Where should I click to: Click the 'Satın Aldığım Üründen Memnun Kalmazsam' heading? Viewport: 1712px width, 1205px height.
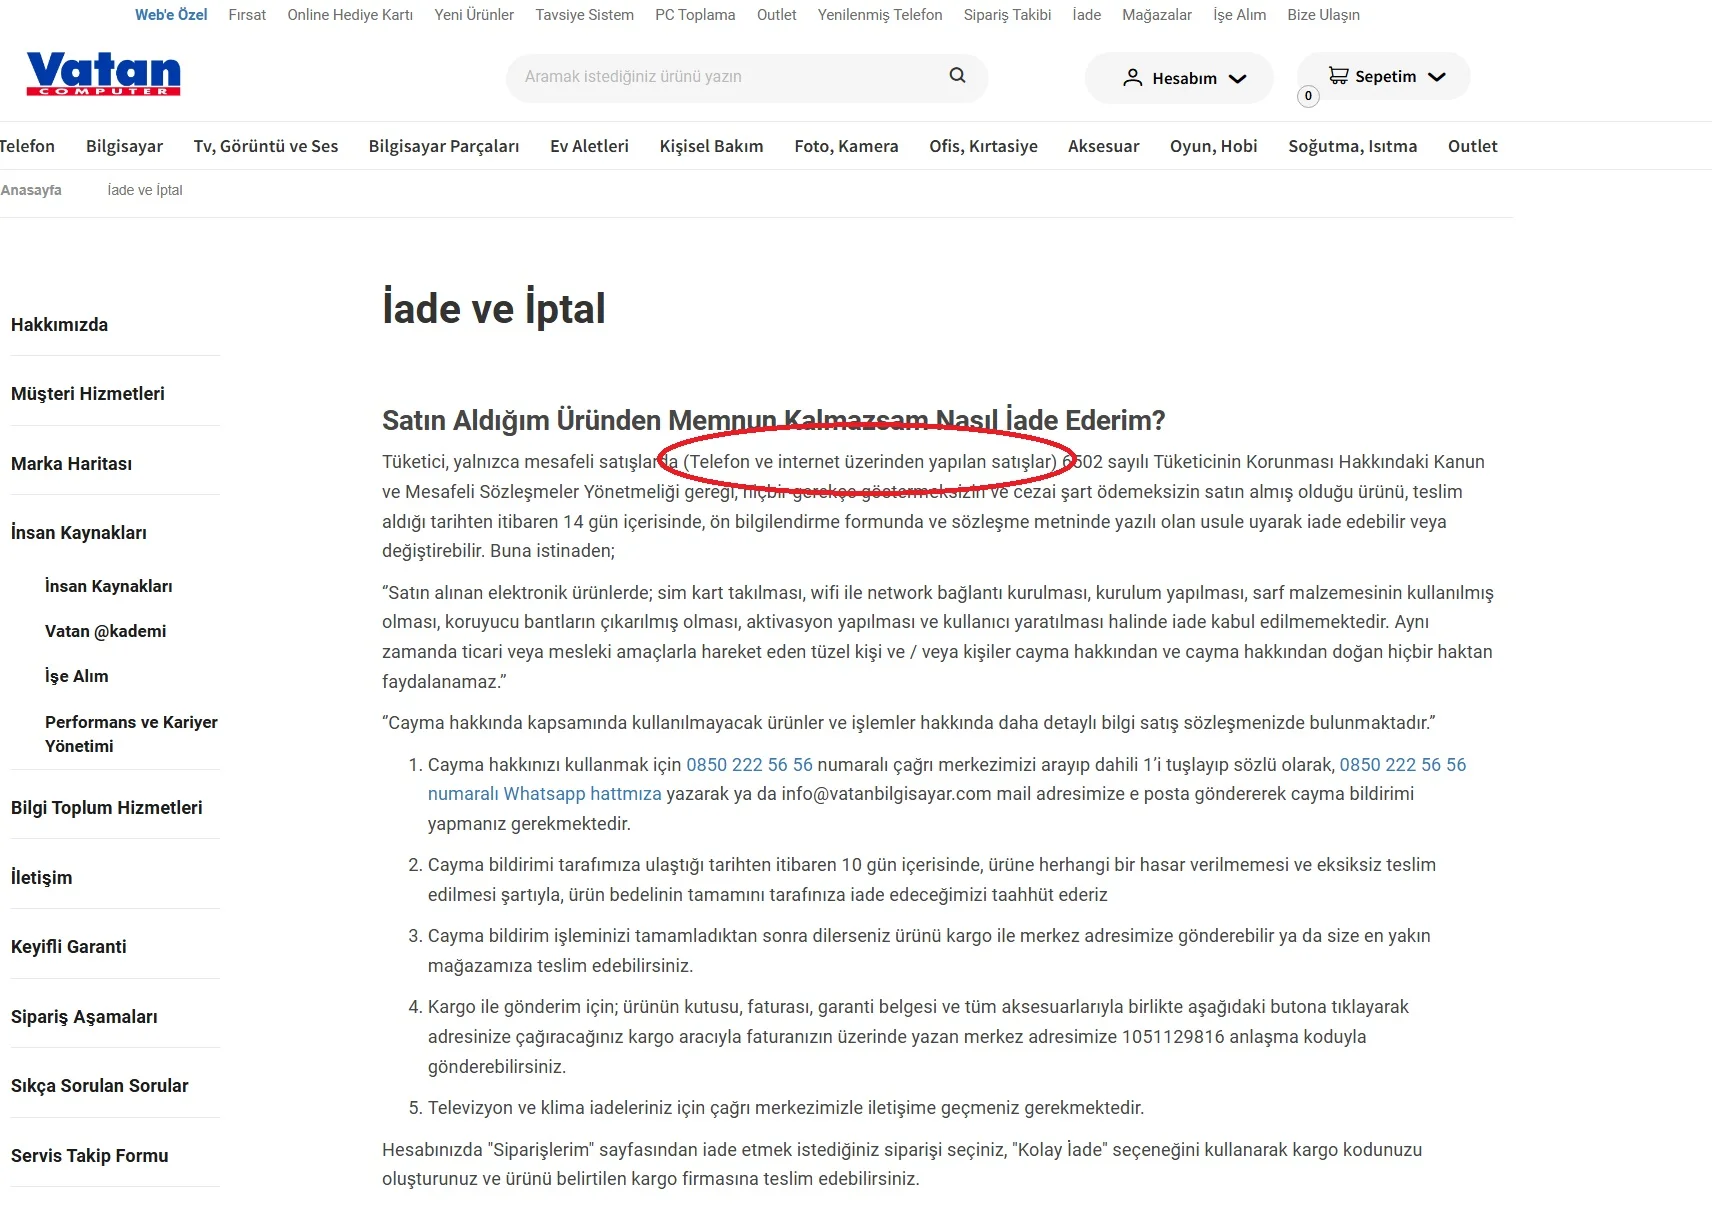pos(774,421)
